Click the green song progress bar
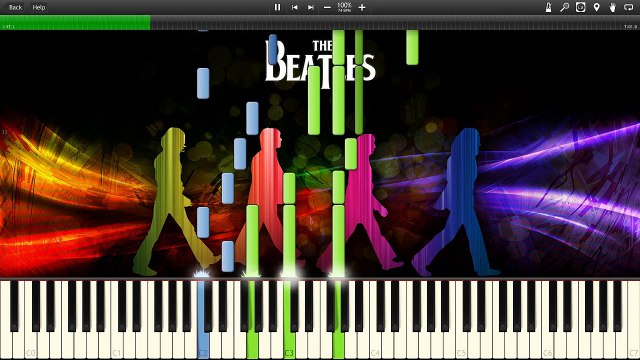 coord(75,22)
